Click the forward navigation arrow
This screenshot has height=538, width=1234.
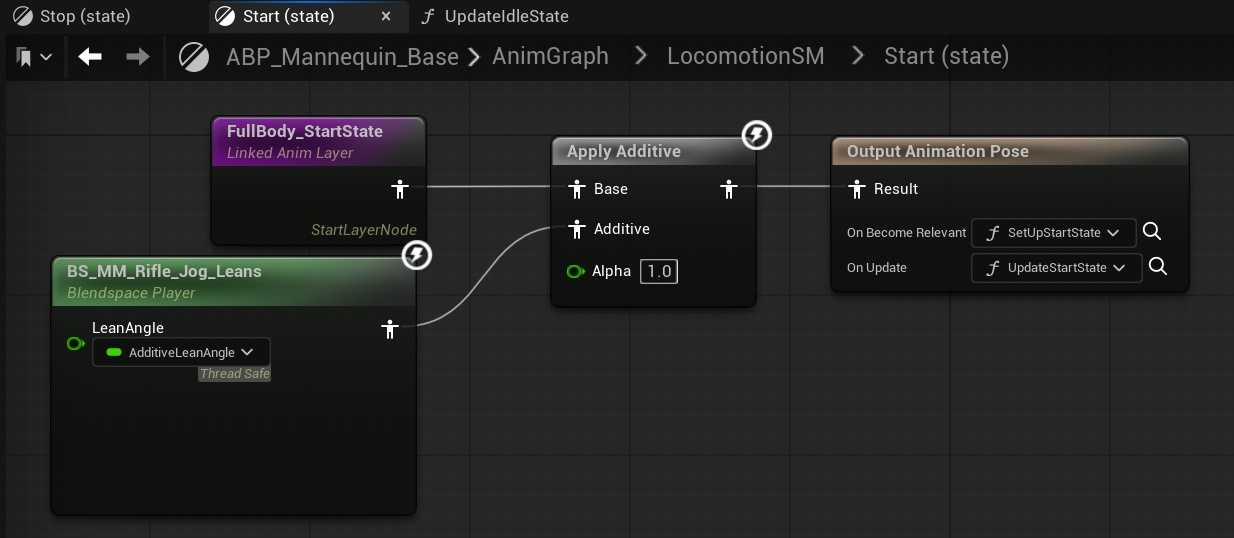coord(138,57)
